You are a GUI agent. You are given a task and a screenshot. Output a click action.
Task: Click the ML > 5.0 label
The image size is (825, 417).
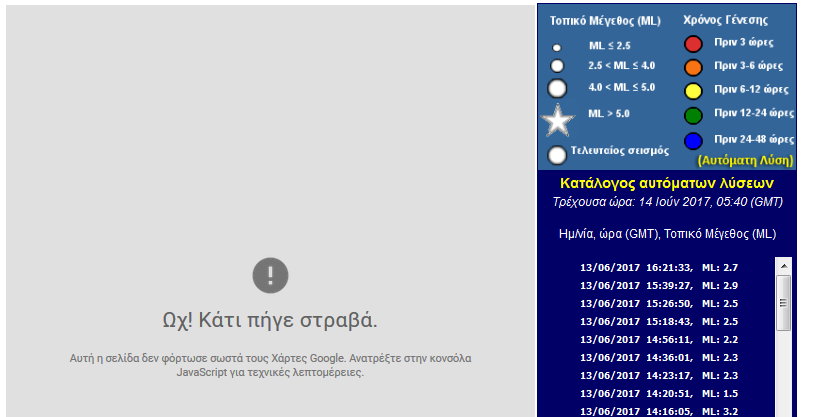click(609, 114)
